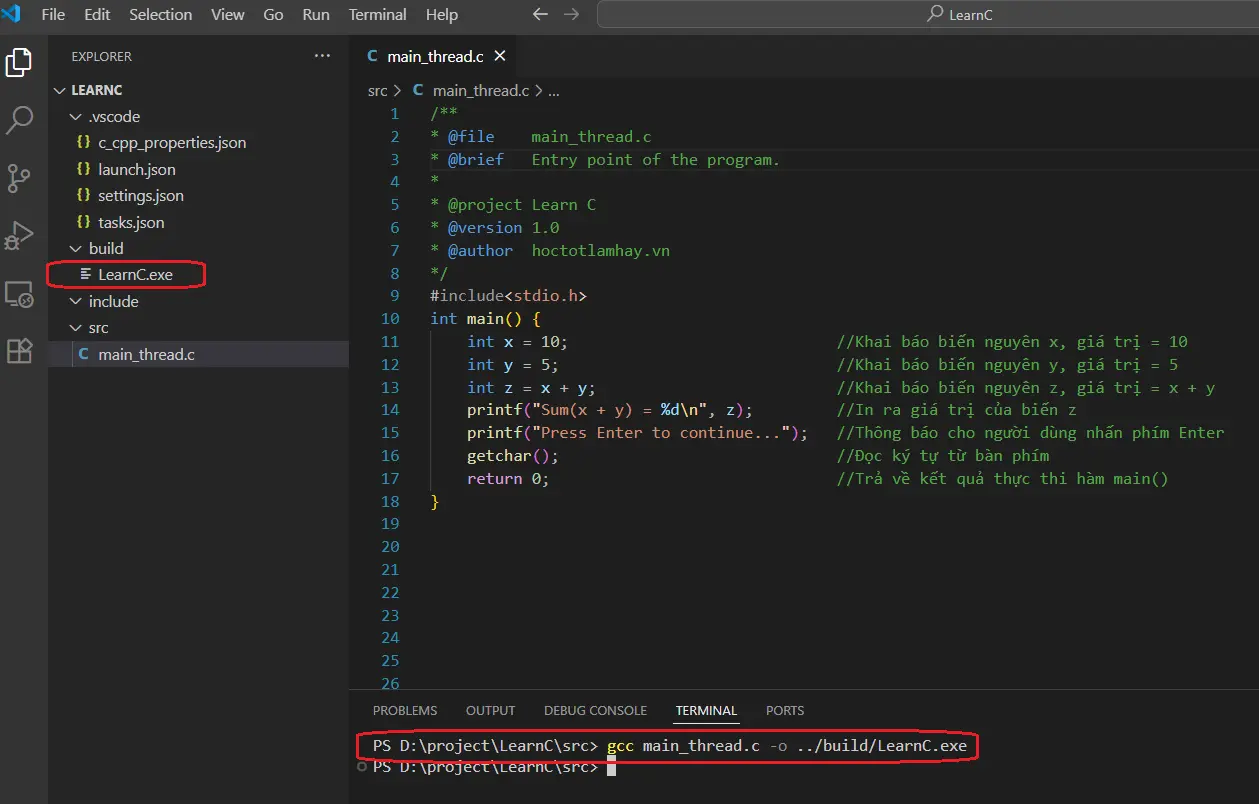1259x804 pixels.
Task: Click the C file icon on main_thread.c tab
Action: pyautogui.click(x=373, y=56)
